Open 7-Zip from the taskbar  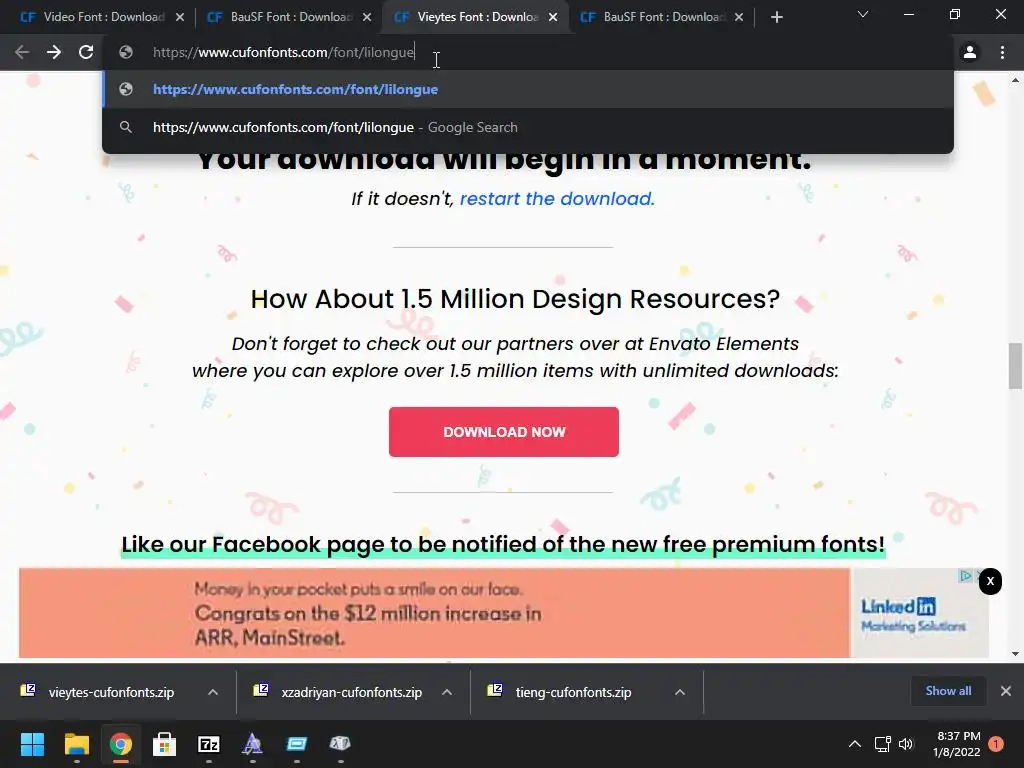209,744
